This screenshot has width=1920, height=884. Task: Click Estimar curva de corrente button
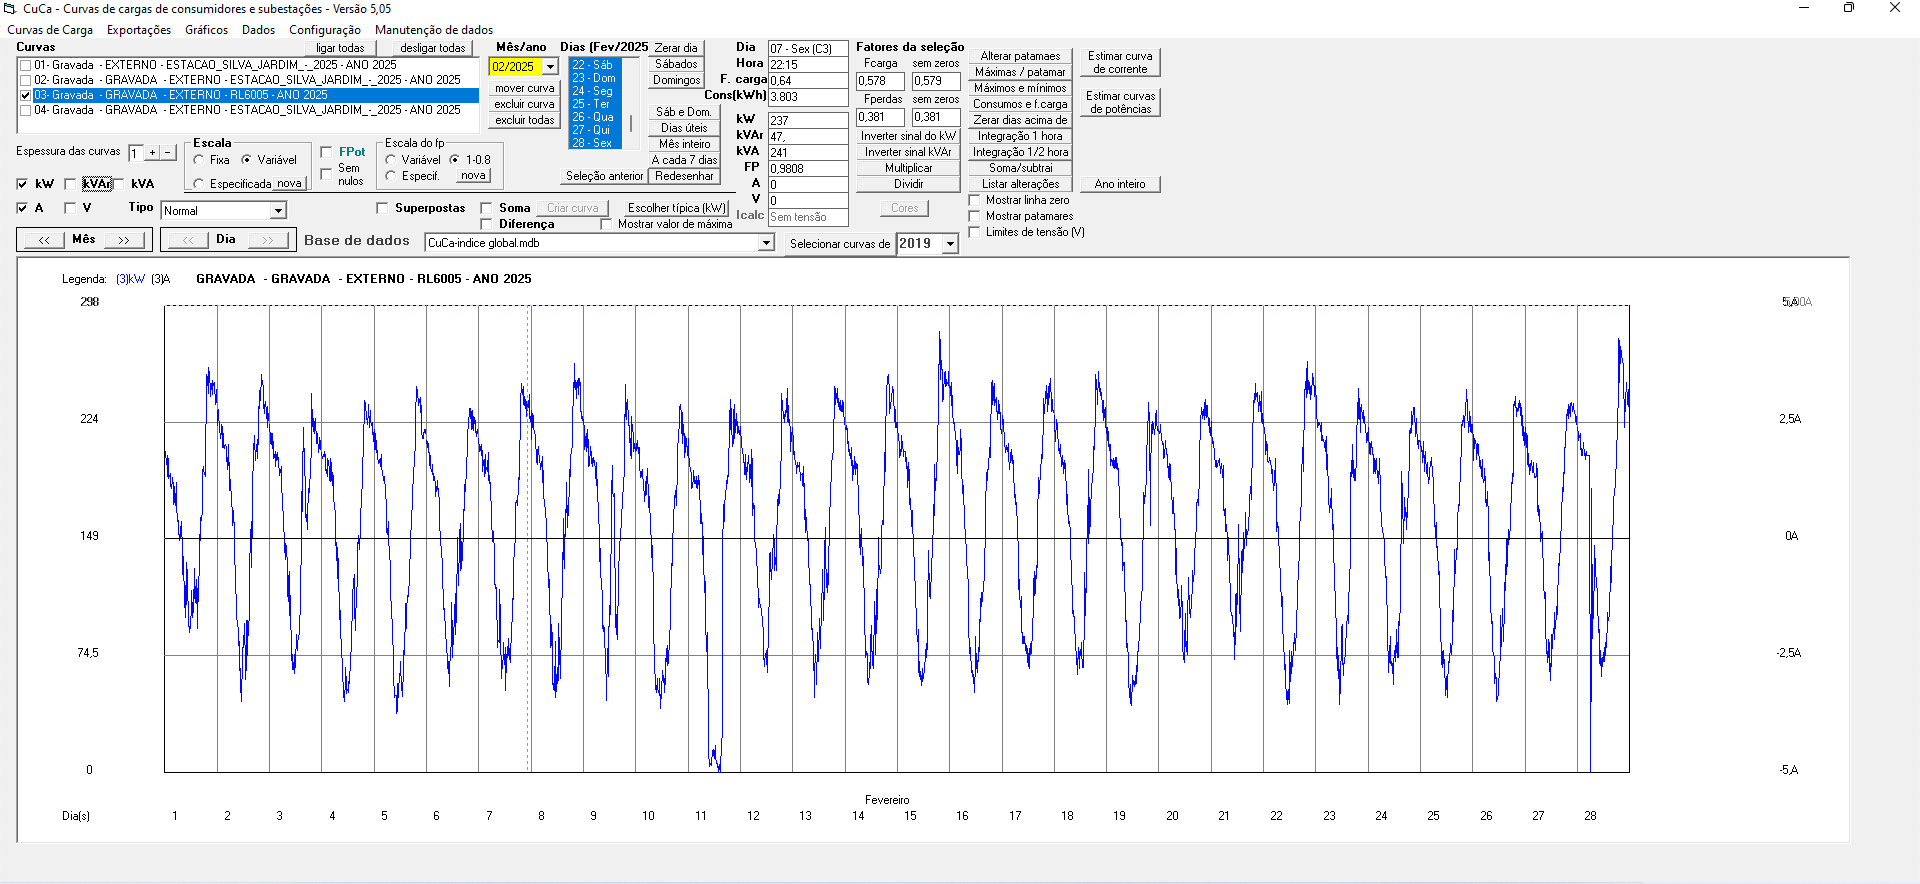coord(1120,63)
